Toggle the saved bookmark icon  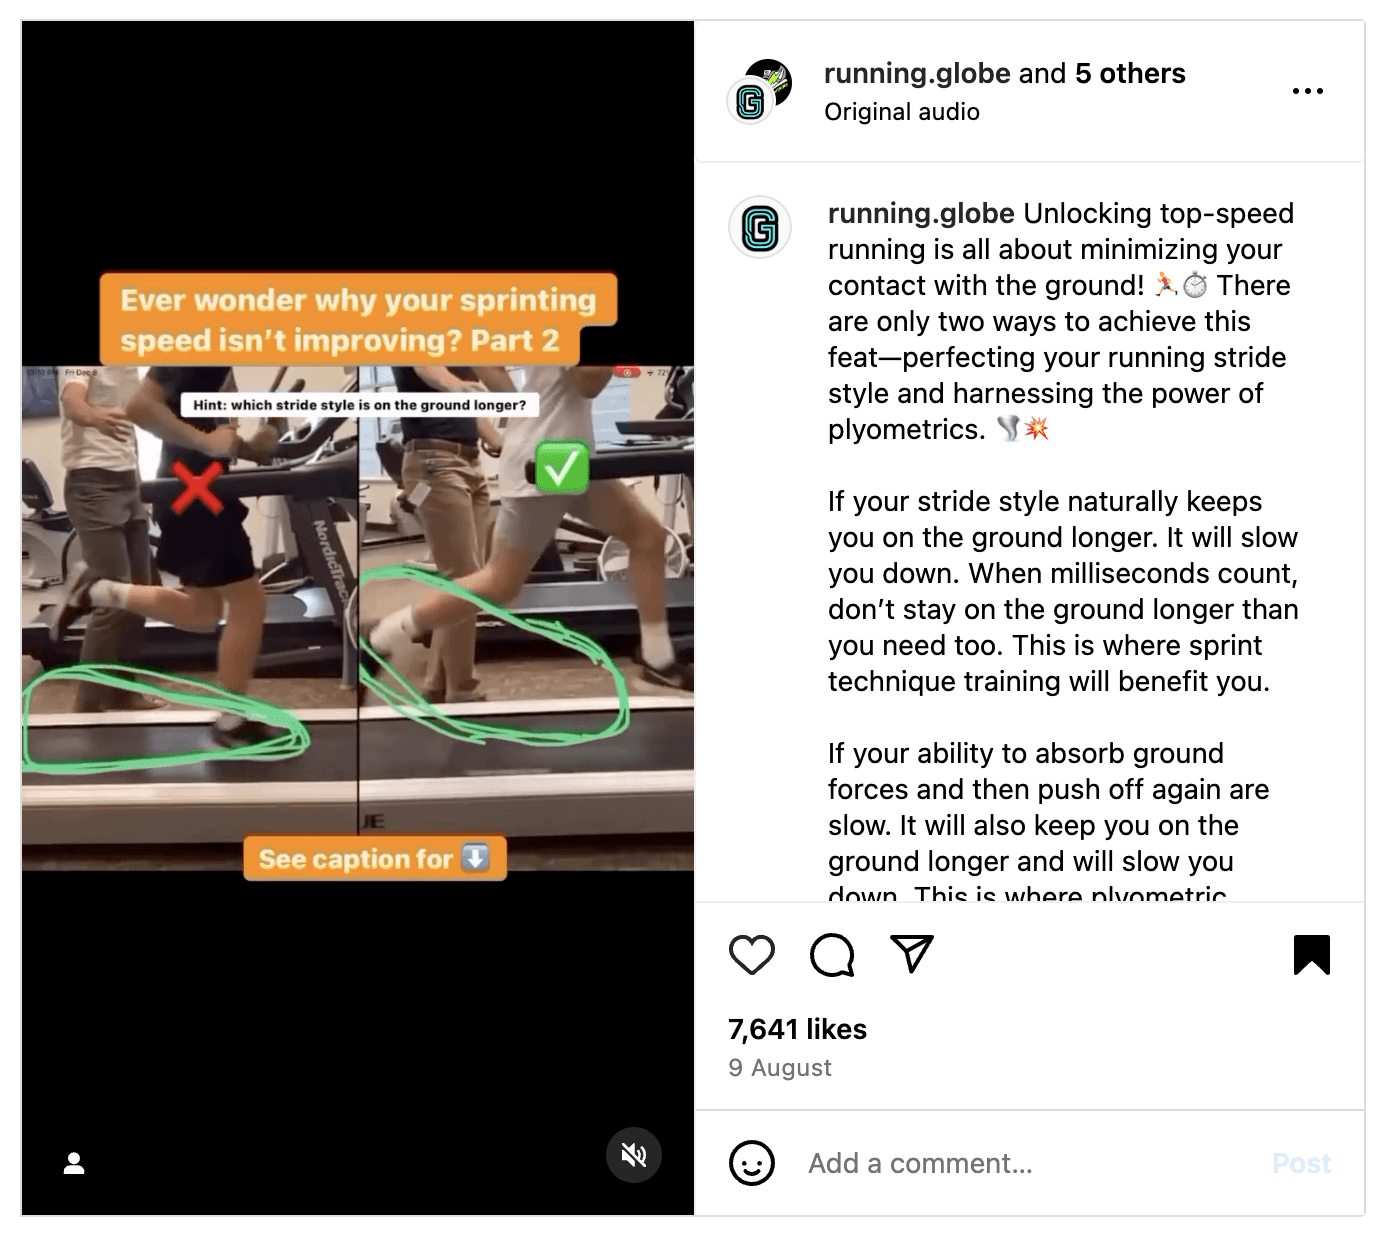click(1311, 955)
